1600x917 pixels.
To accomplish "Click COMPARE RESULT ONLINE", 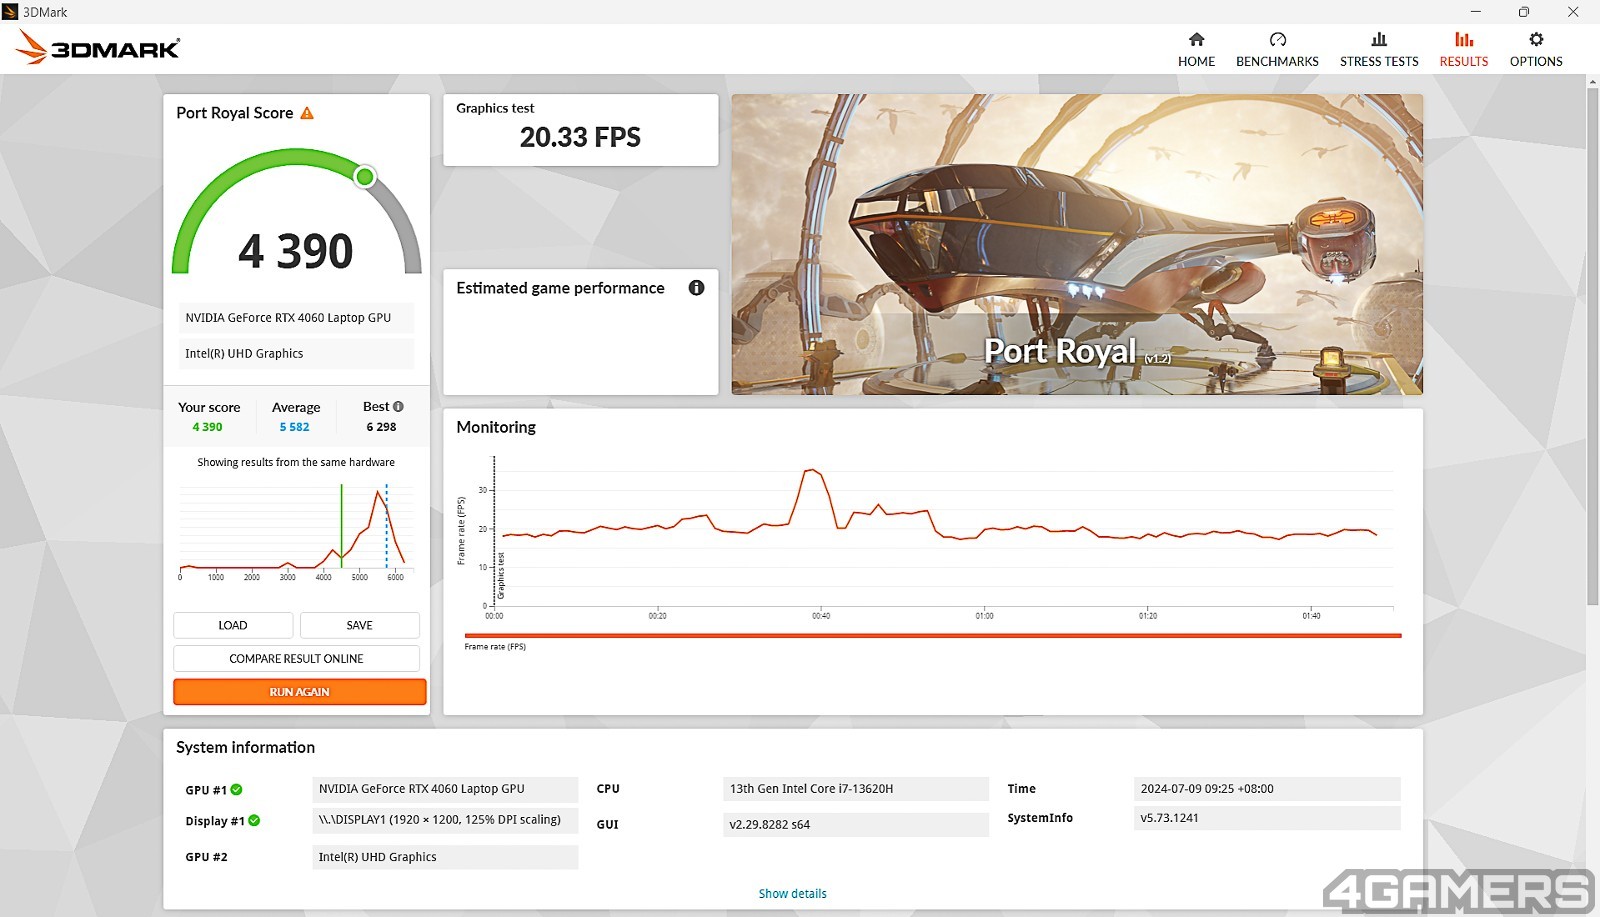I will [297, 658].
